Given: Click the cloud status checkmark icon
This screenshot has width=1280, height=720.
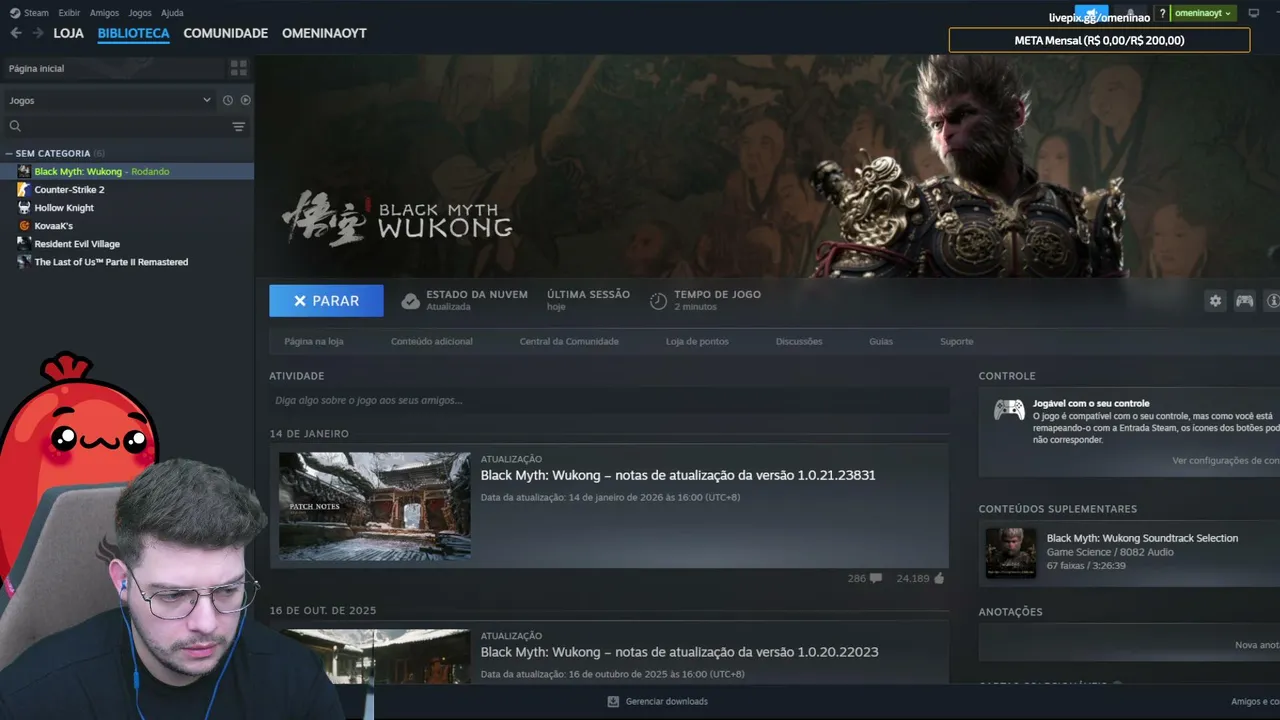Looking at the screenshot, I should (410, 301).
